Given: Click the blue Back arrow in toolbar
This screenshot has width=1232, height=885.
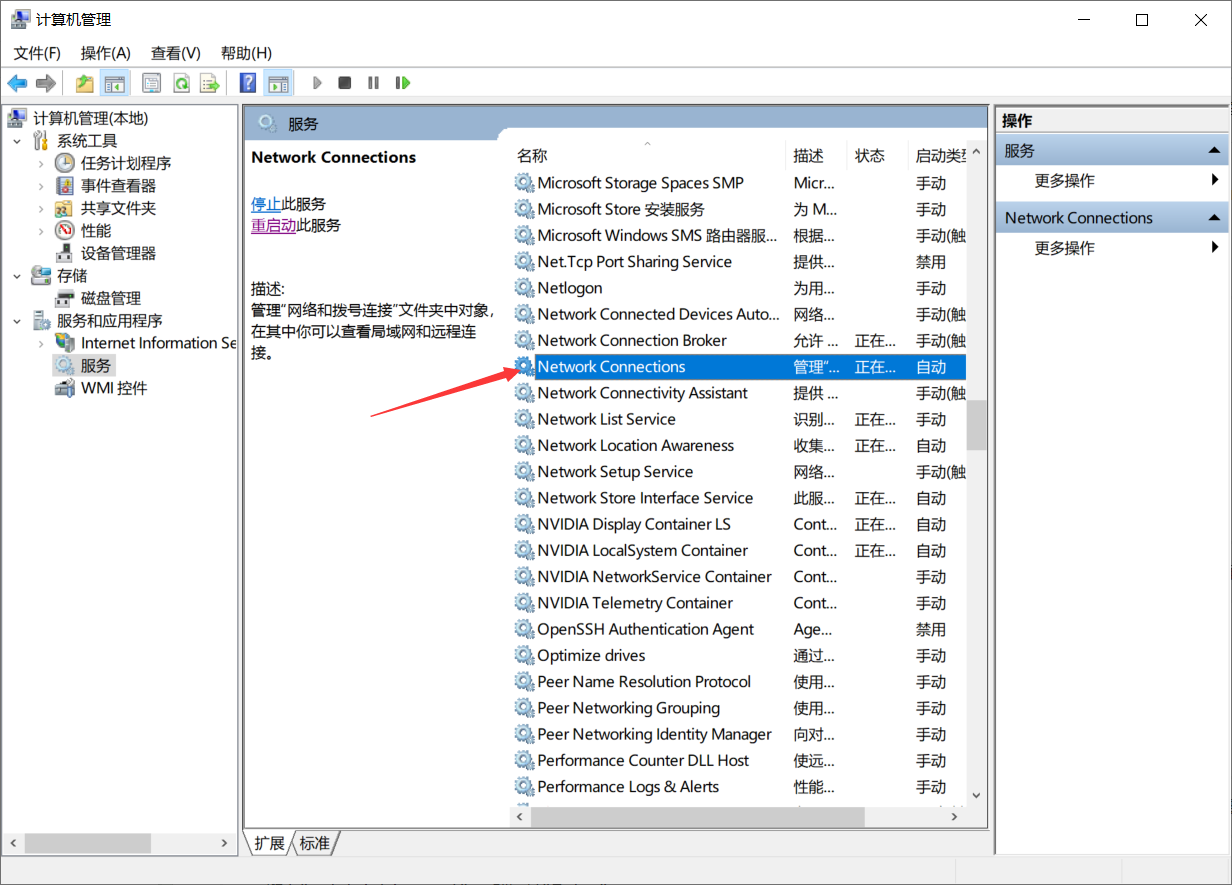Looking at the screenshot, I should point(17,83).
